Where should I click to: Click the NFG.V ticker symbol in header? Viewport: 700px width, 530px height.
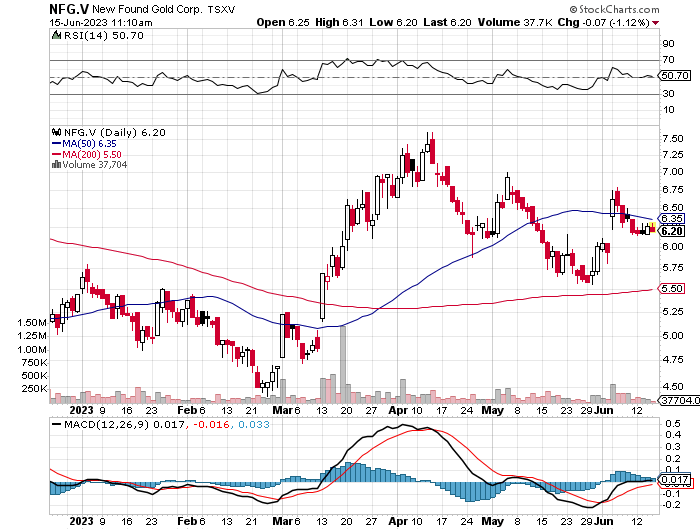pos(69,9)
